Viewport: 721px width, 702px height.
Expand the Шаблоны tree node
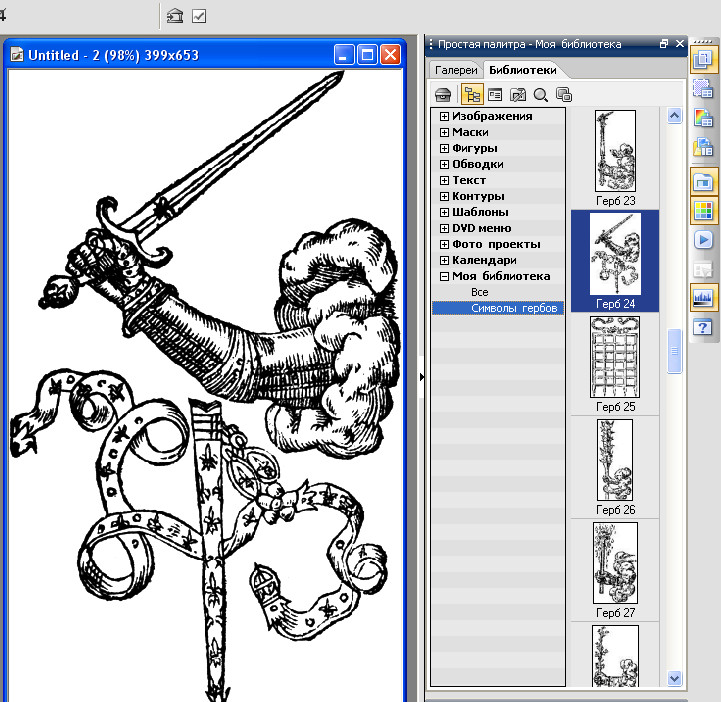tap(444, 212)
